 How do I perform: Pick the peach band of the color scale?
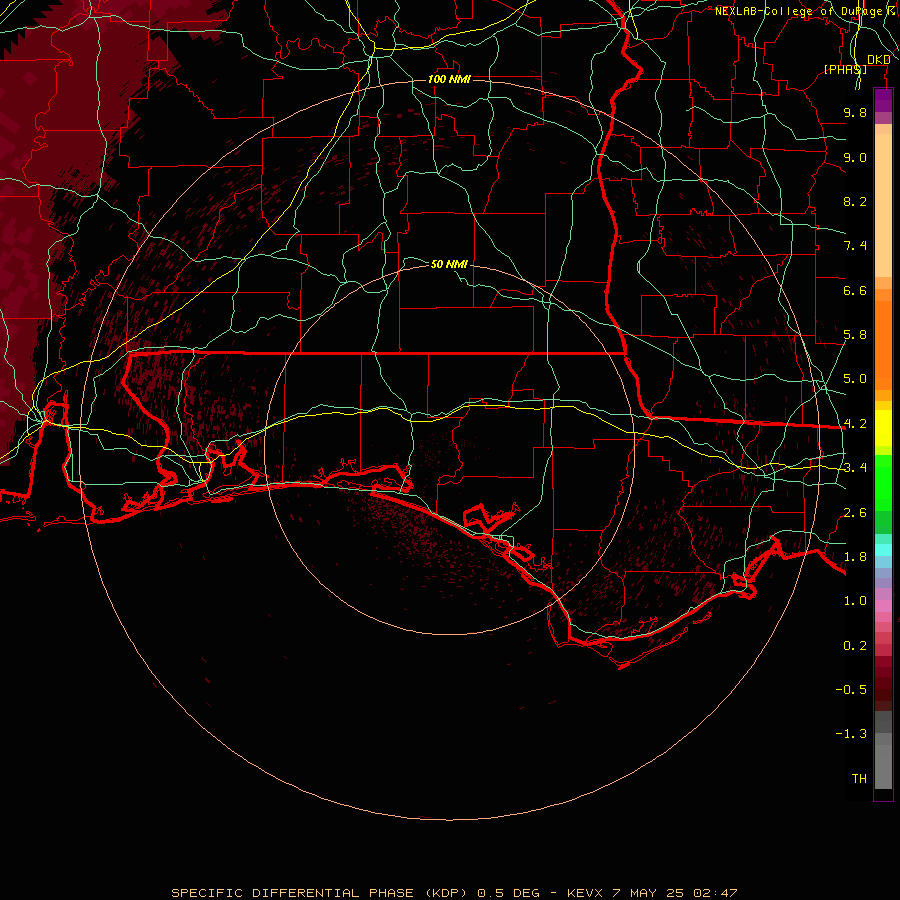[883, 205]
